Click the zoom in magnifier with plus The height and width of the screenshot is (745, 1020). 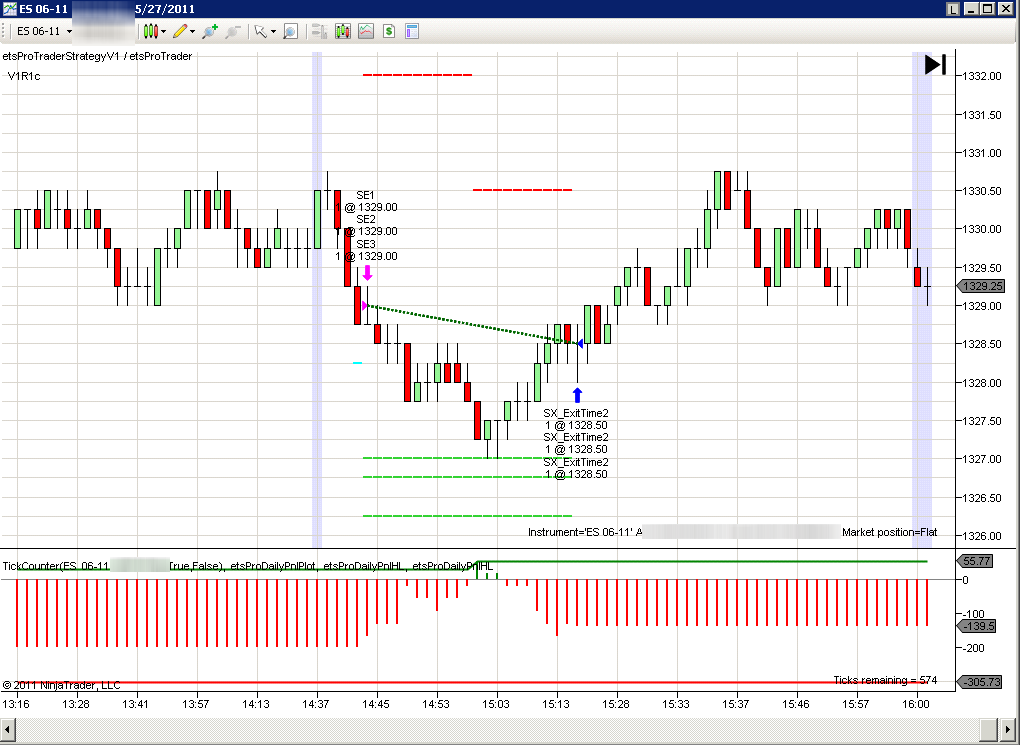coord(209,31)
